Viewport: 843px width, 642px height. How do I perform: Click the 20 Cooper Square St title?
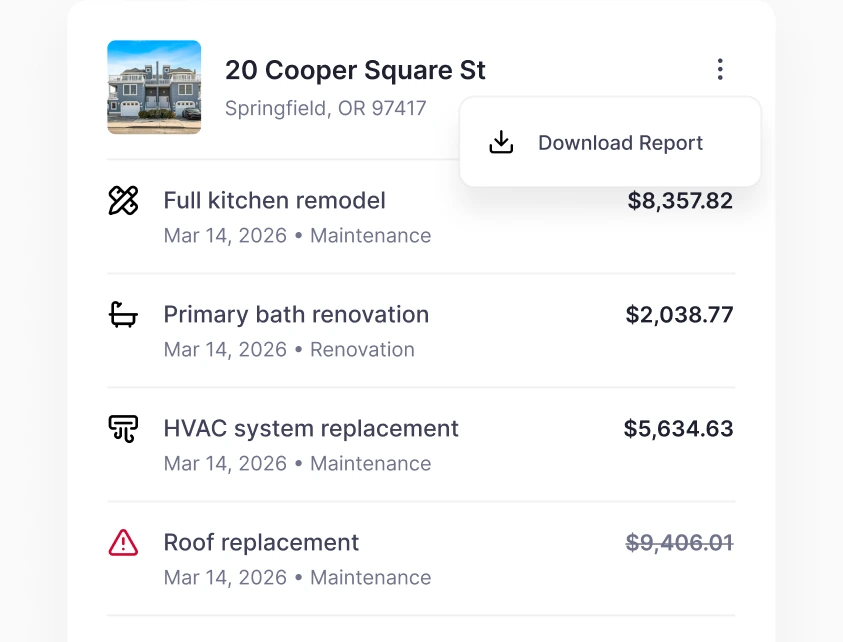coord(355,70)
